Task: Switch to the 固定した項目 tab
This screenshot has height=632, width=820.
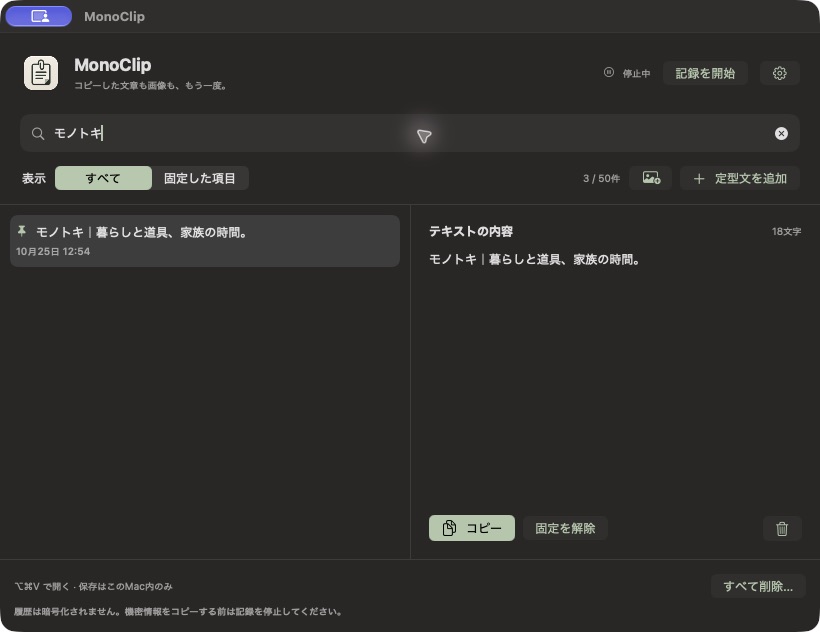Action: click(200, 178)
